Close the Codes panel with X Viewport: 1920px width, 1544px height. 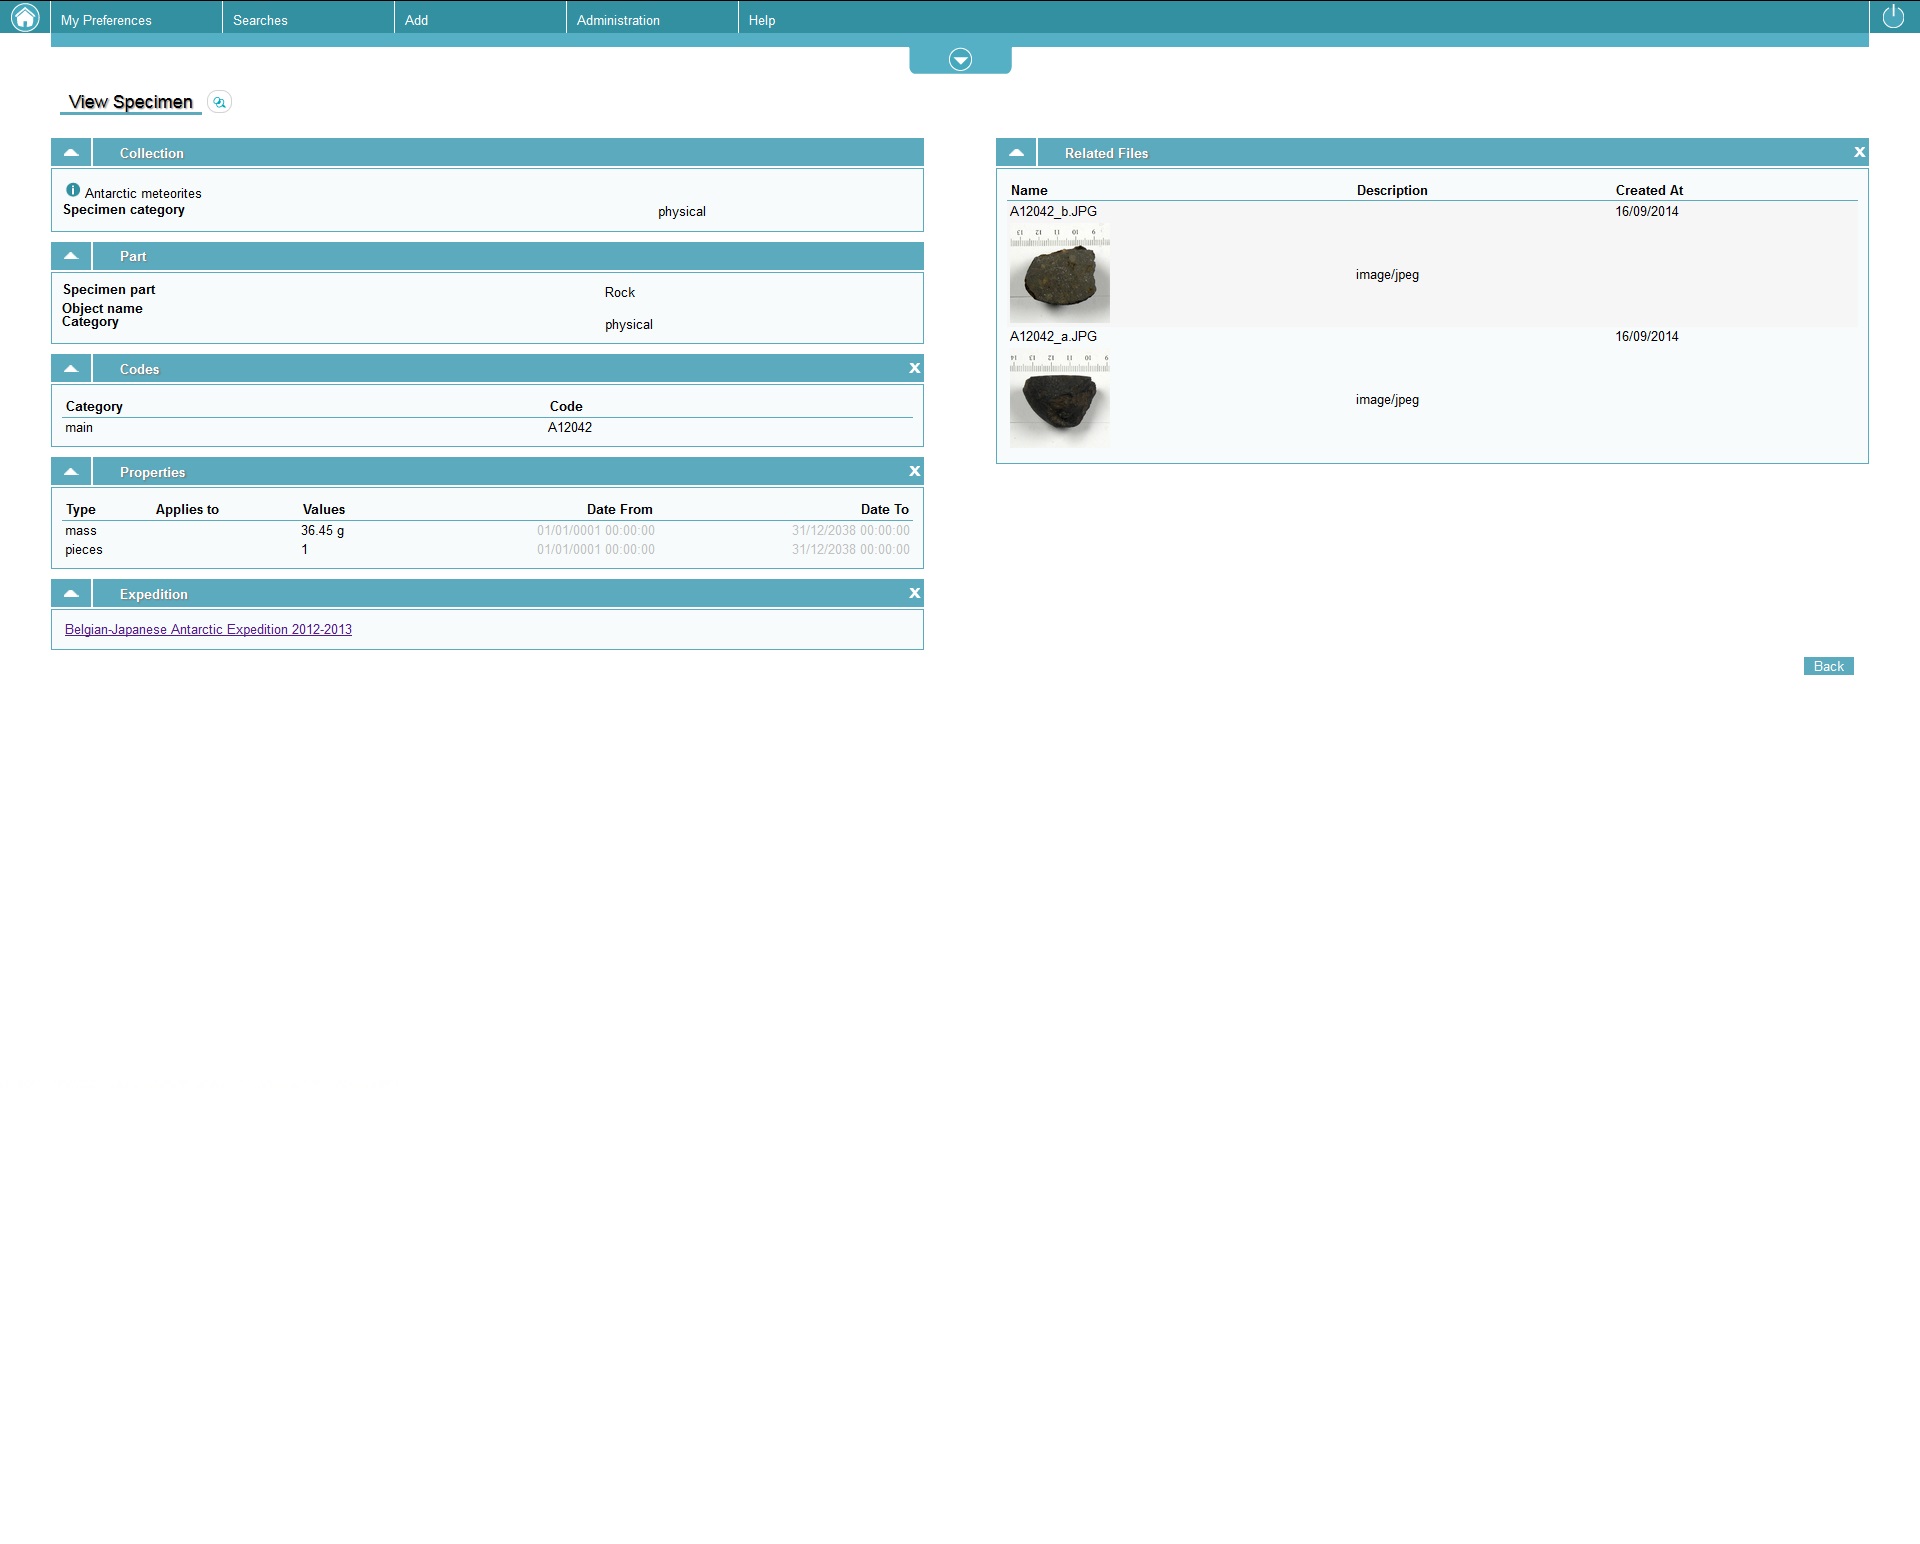914,369
